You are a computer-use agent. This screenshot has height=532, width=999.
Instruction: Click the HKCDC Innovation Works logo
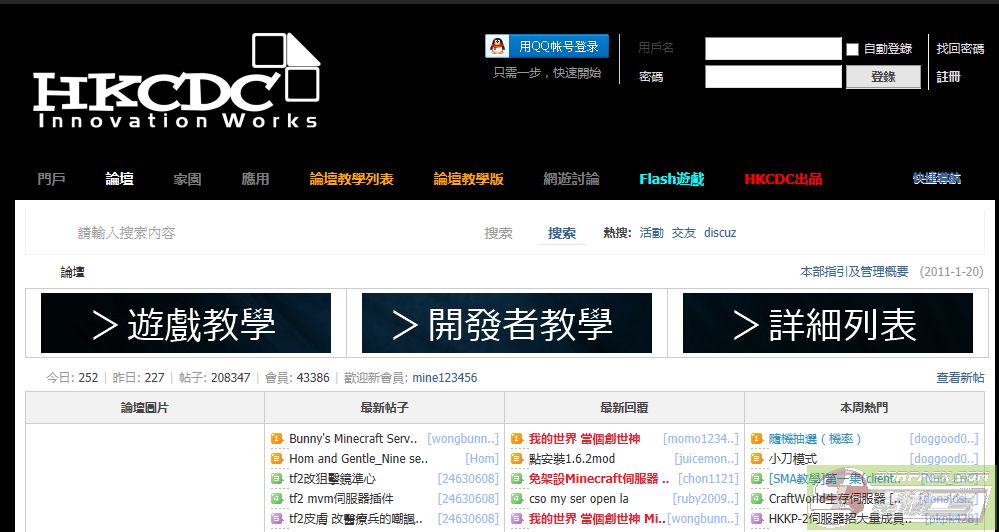point(176,84)
